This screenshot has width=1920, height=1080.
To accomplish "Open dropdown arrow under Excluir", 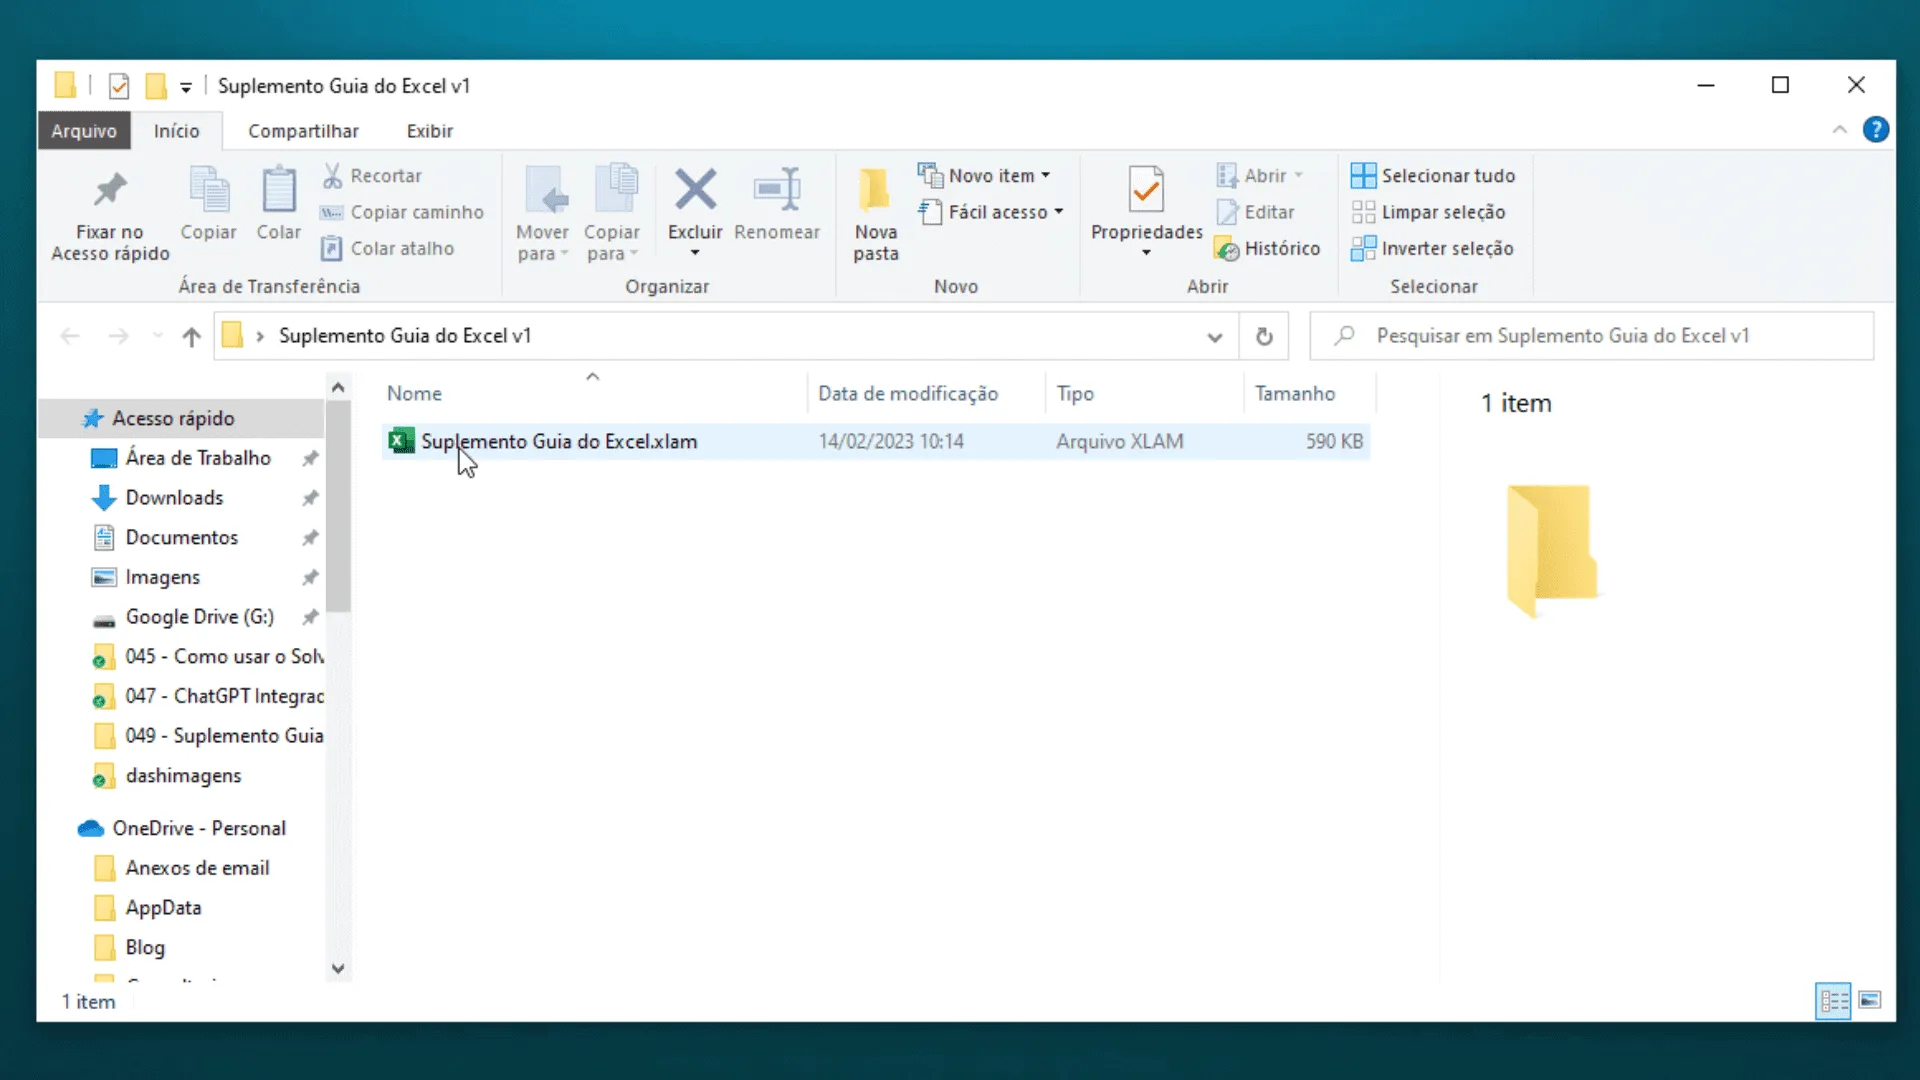I will point(695,253).
